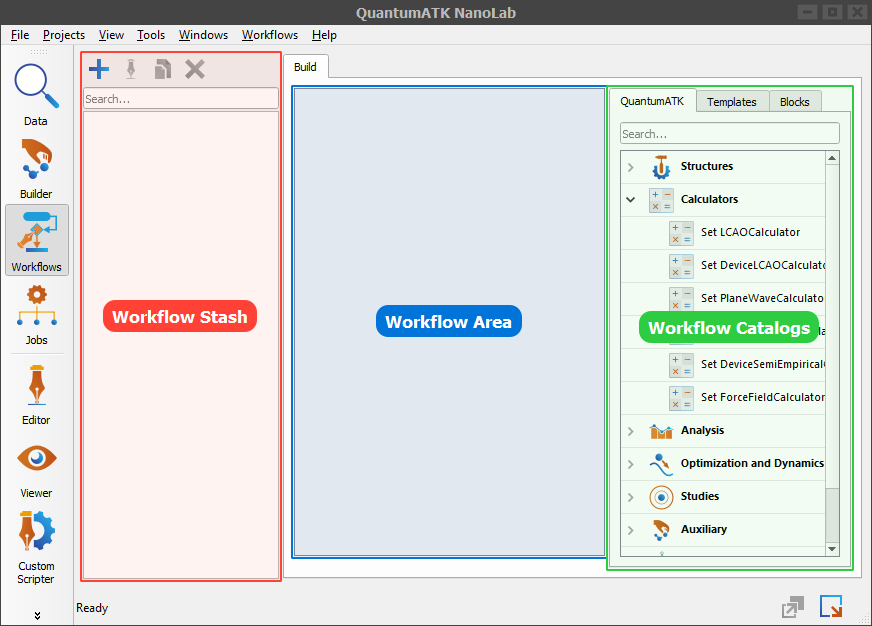Expand the Auxiliary category
Screen dimensions: 872x626
(x=631, y=530)
